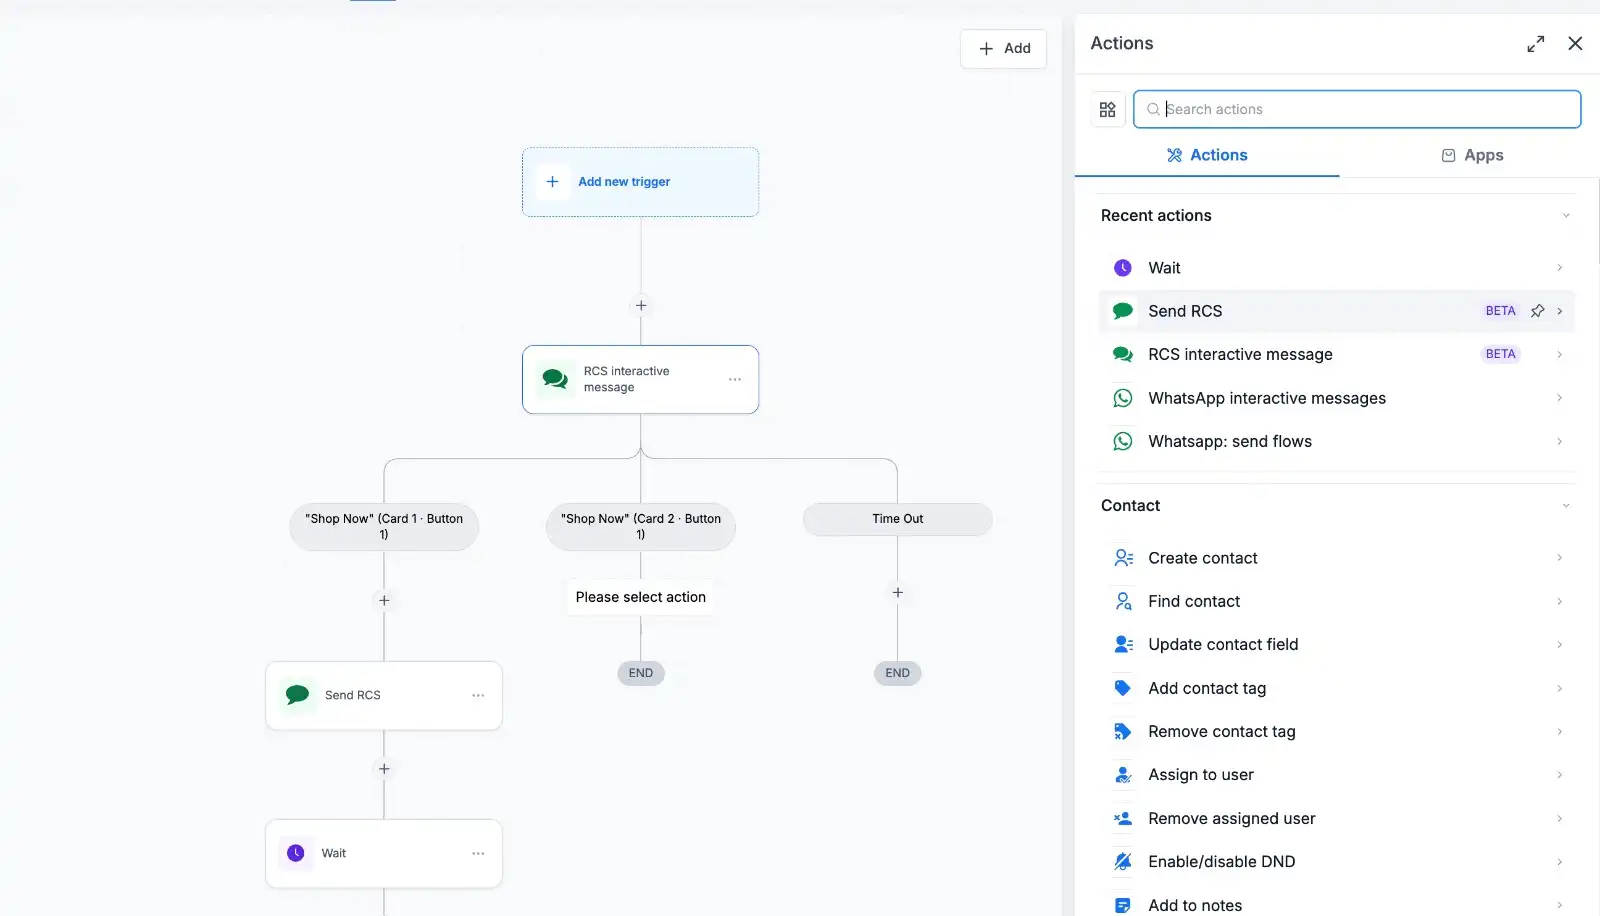This screenshot has height=916, width=1600.
Task: Click the Enable/disable DND bell icon
Action: tap(1123, 861)
